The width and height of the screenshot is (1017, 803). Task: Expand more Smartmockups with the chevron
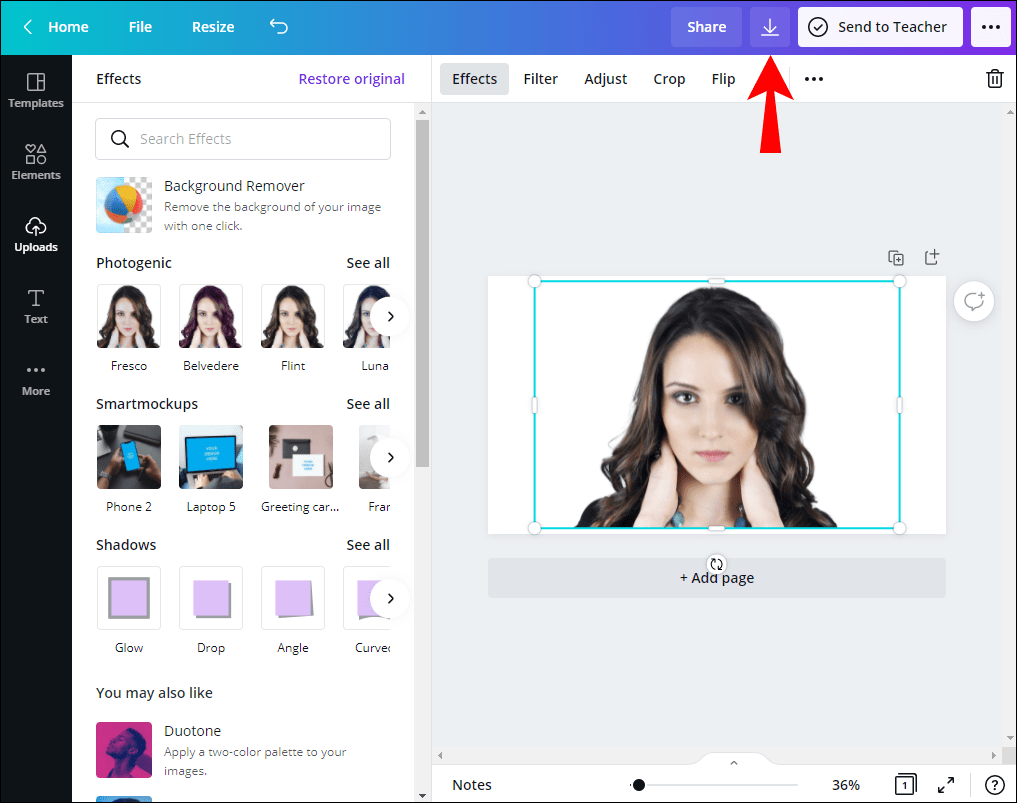coord(390,456)
